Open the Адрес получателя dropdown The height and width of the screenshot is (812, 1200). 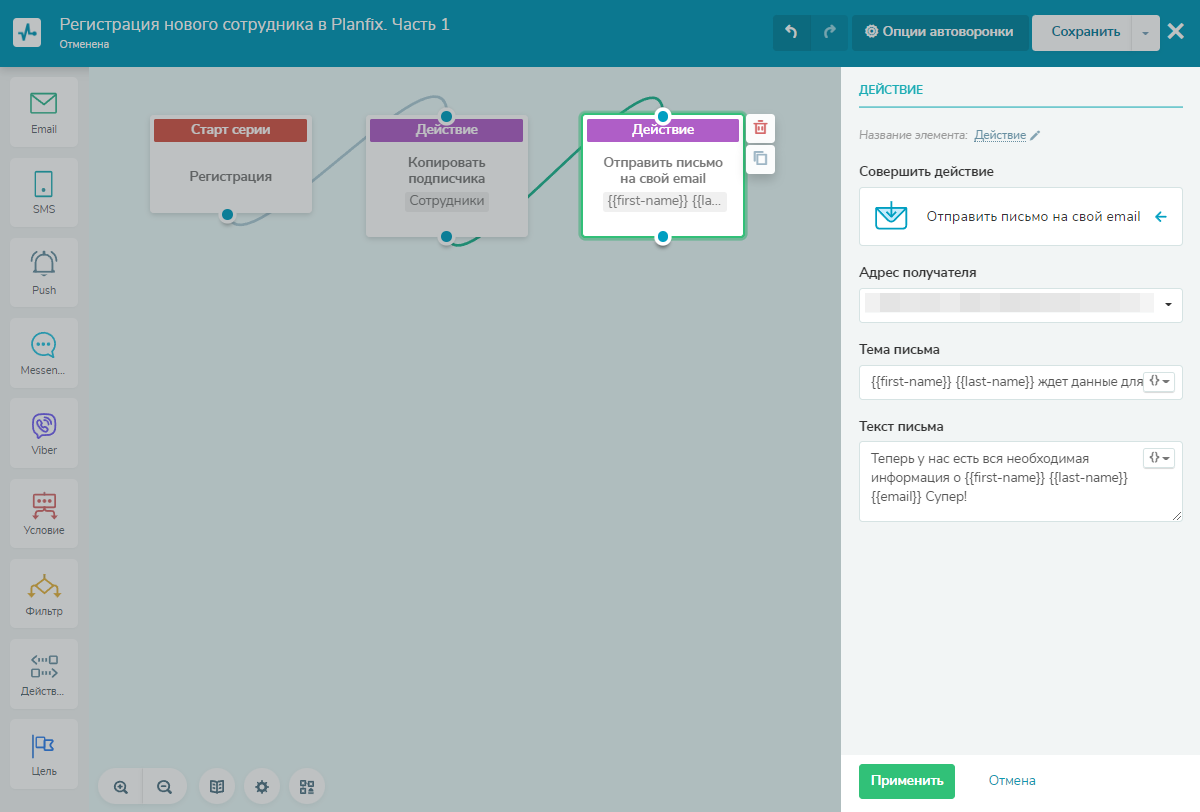[x=1021, y=304]
